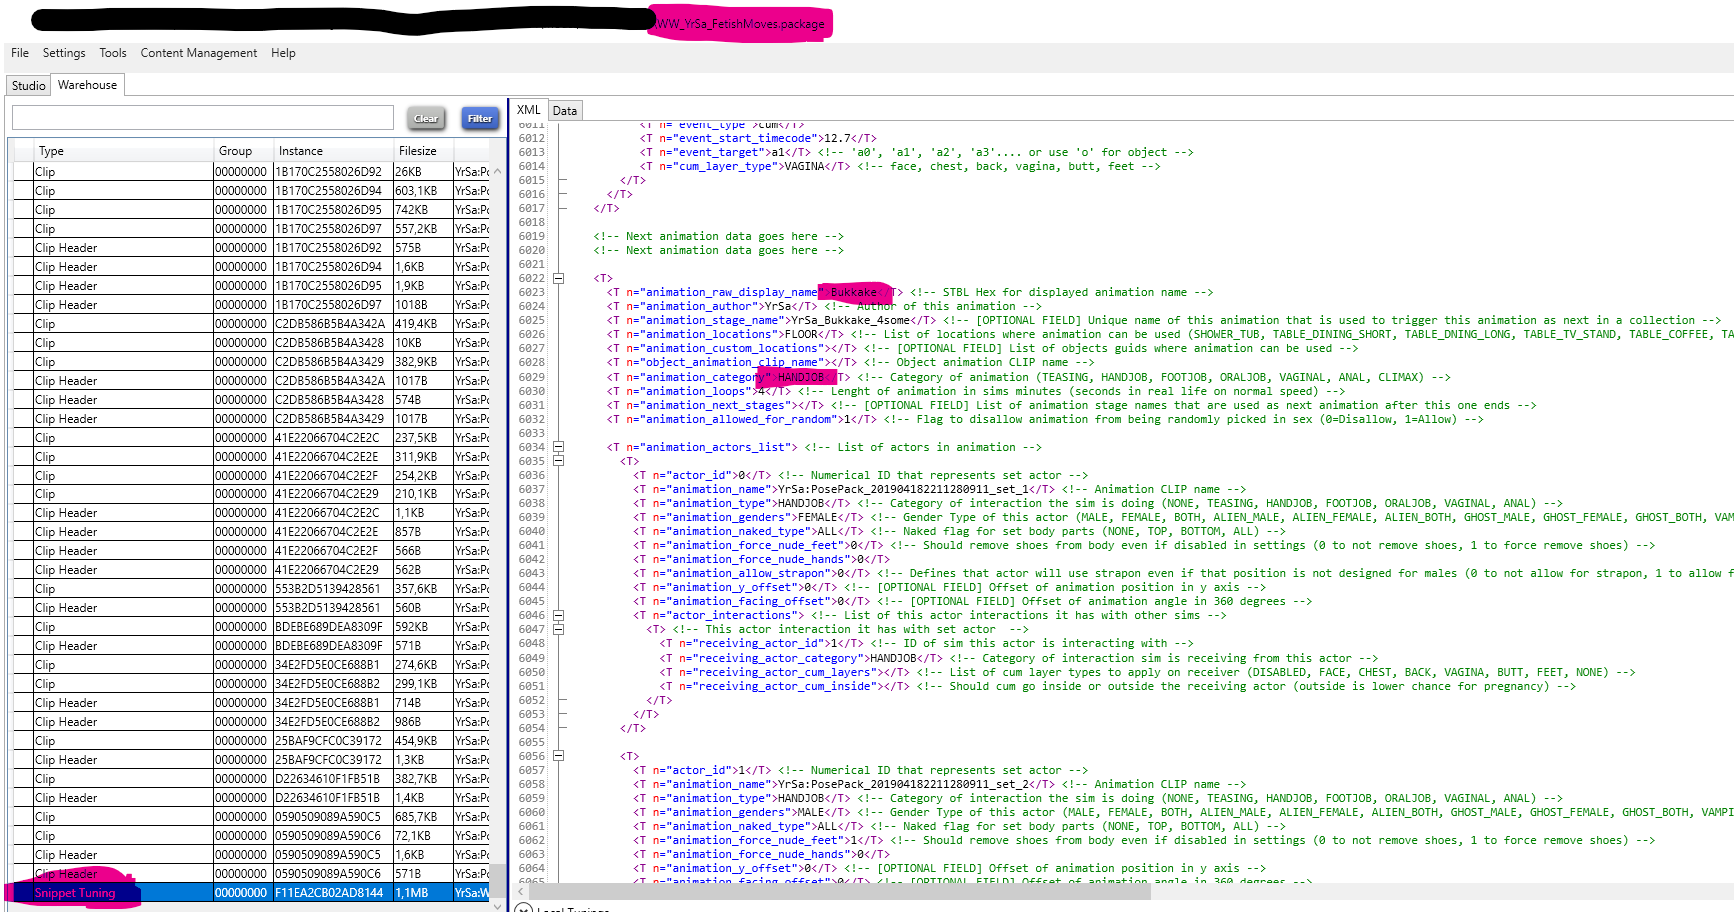Collapse the XML block at line 6022
Viewport: 1734px width, 912px height.
[558, 278]
